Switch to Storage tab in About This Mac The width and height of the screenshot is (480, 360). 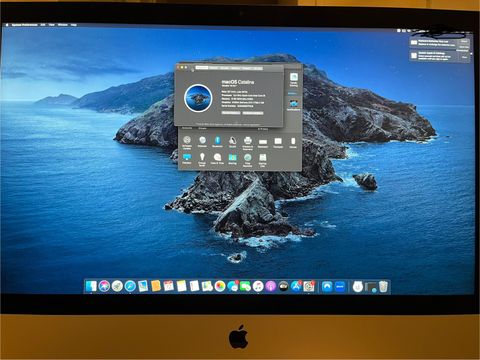[x=225, y=68]
